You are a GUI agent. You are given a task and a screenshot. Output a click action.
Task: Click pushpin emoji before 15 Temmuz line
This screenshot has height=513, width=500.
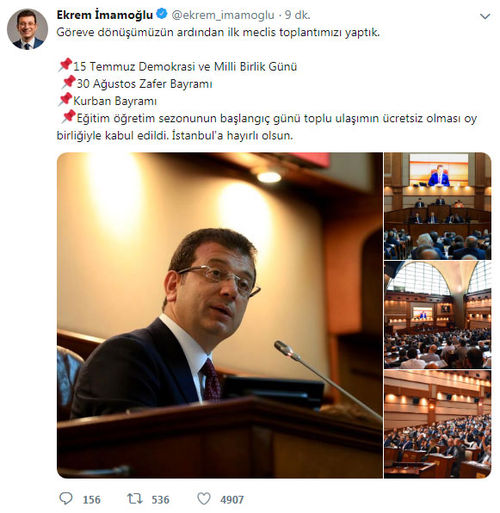pos(65,65)
